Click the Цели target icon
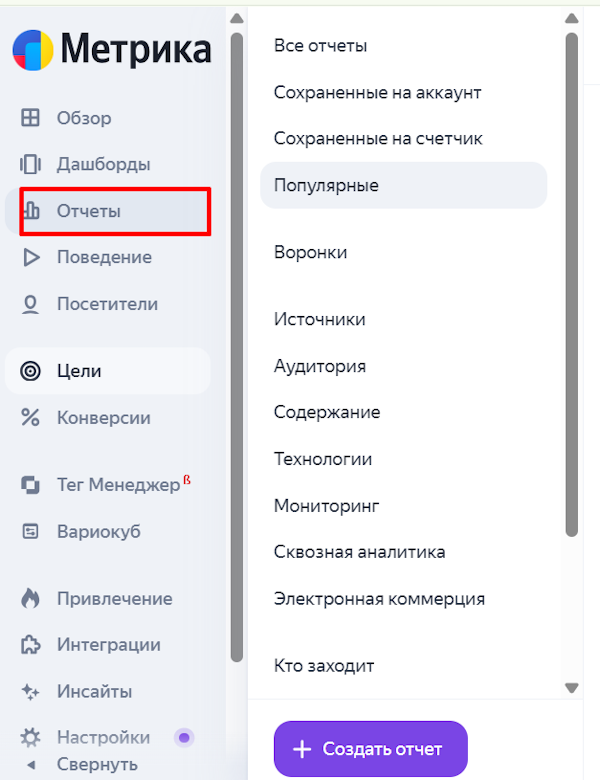 click(31, 371)
